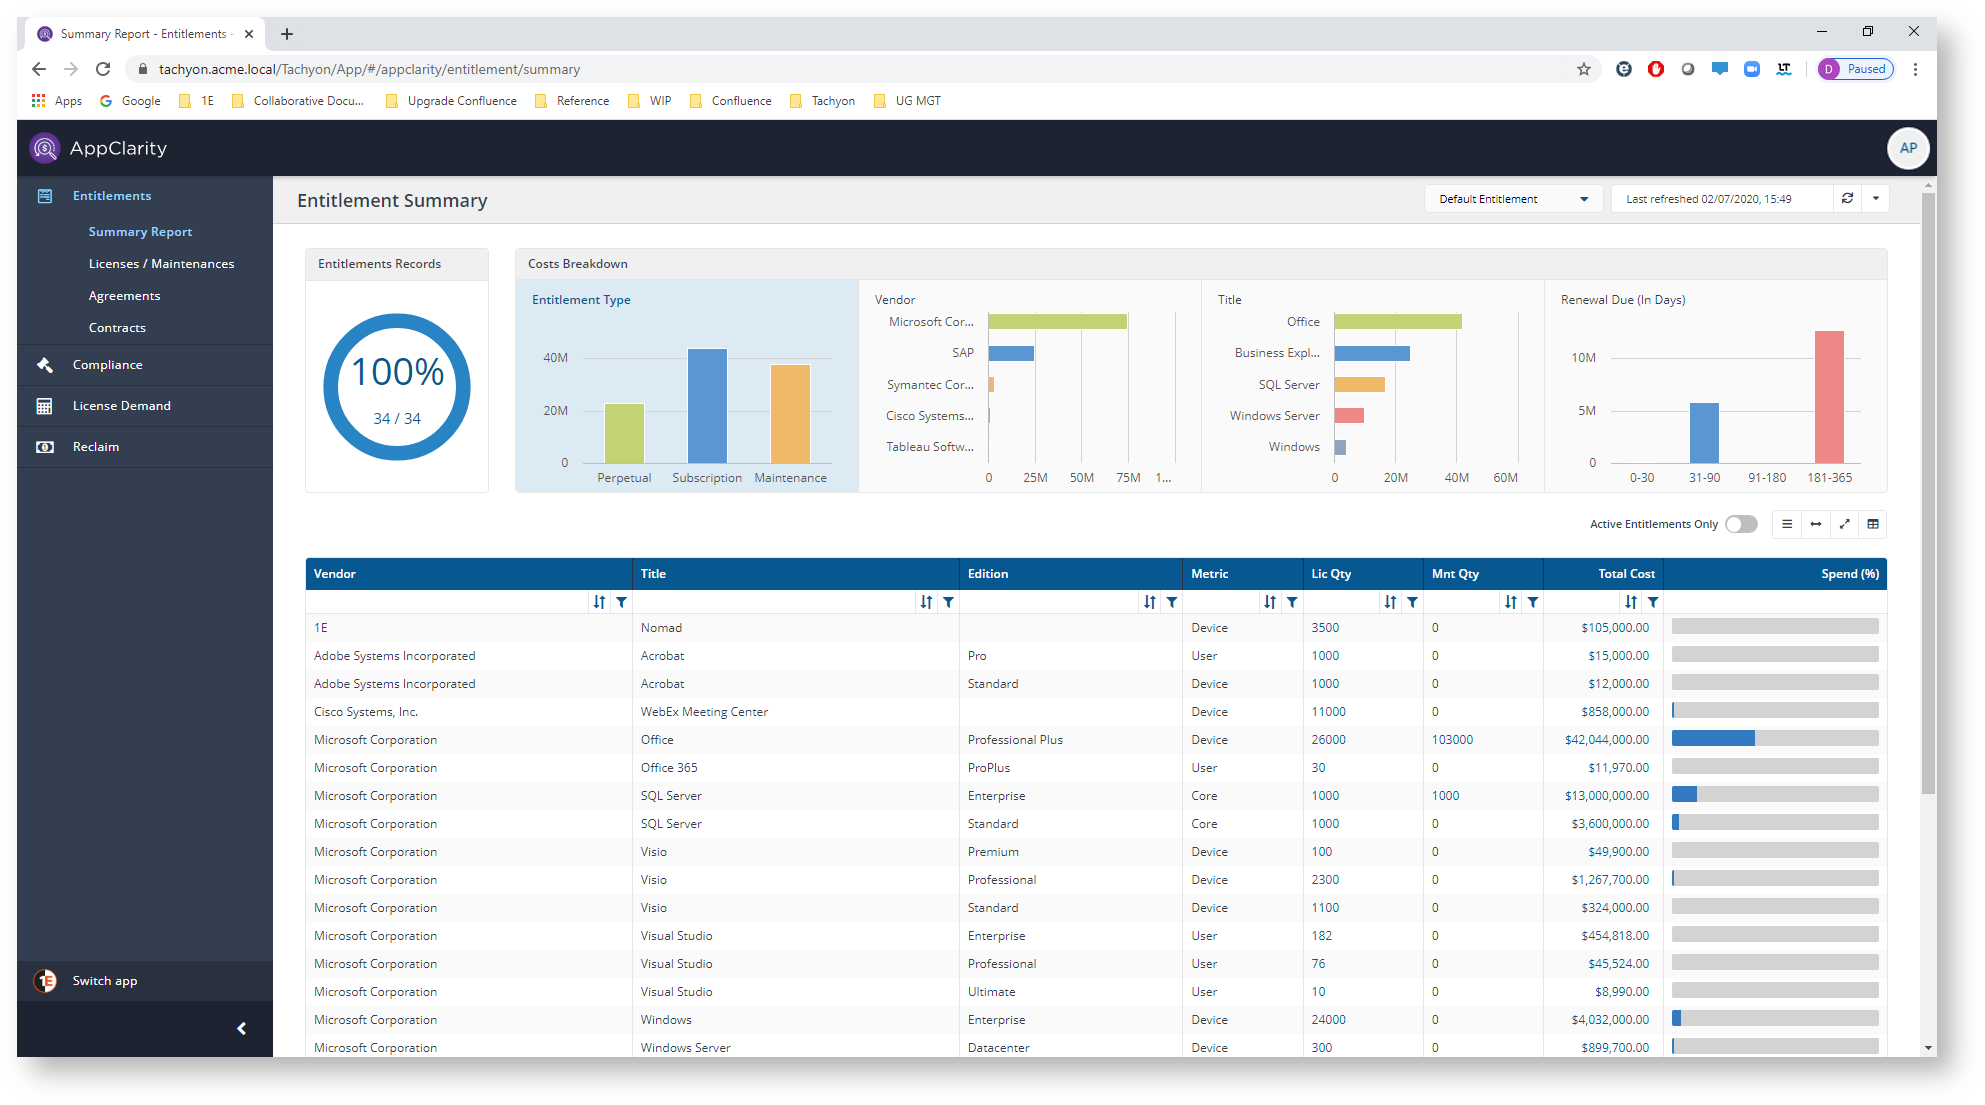This screenshot has width=1985, height=1105.
Task: Click the Maintenance bar in chart
Action: point(790,414)
